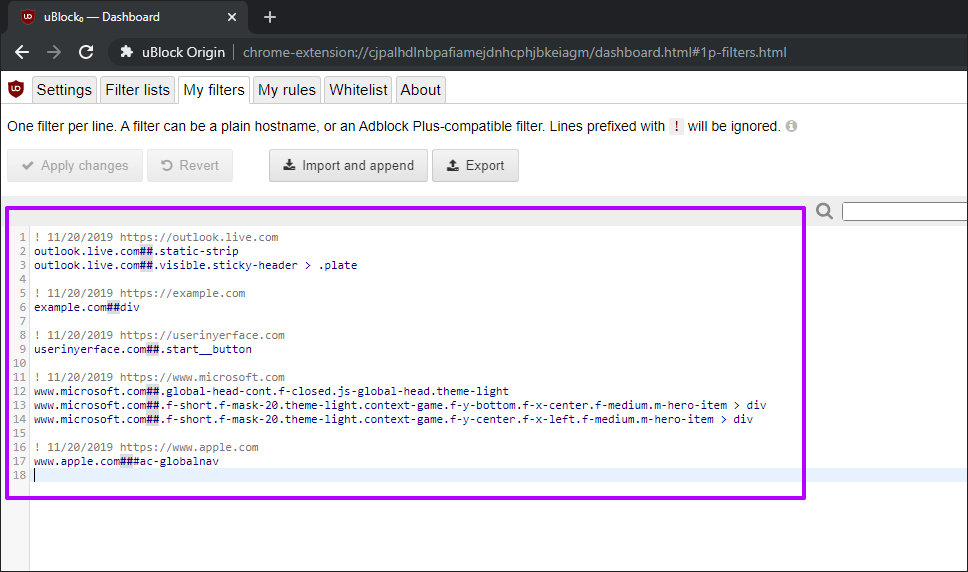Click the browser back arrow
The width and height of the screenshot is (968, 572).
pyautogui.click(x=22, y=52)
